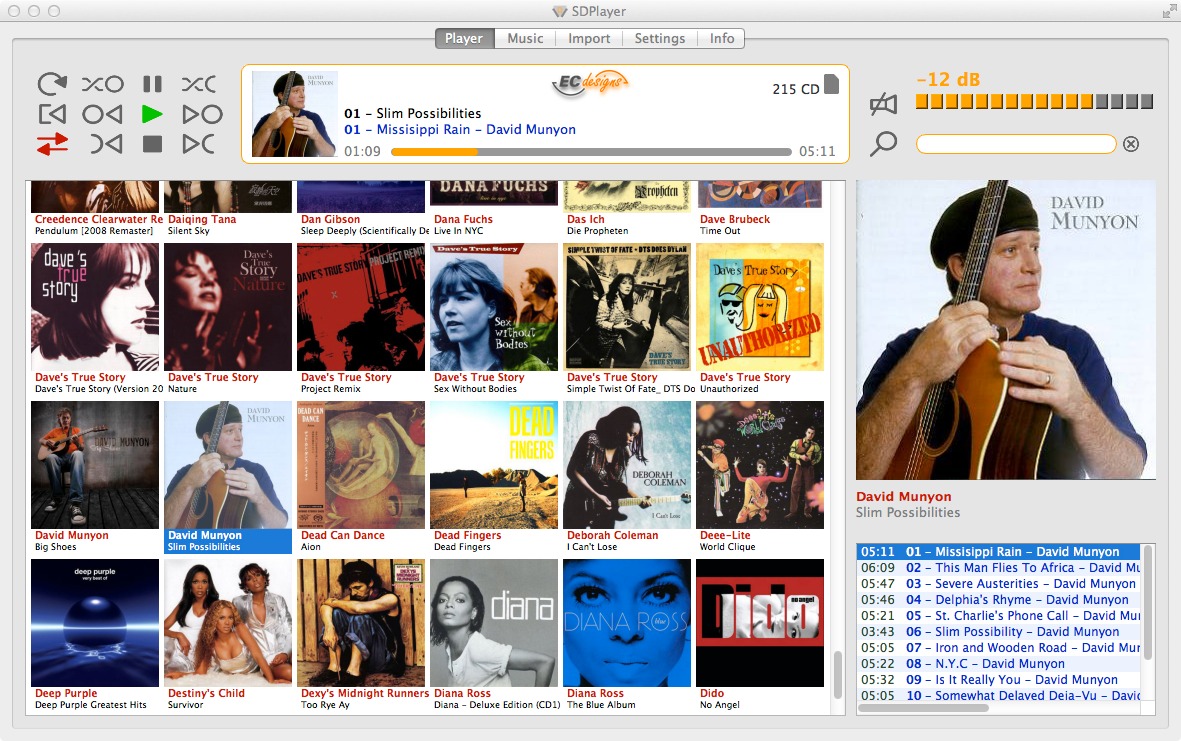Select track 07 Iron and Wooden Road
Viewport: 1181px width, 741px height.
pos(999,648)
